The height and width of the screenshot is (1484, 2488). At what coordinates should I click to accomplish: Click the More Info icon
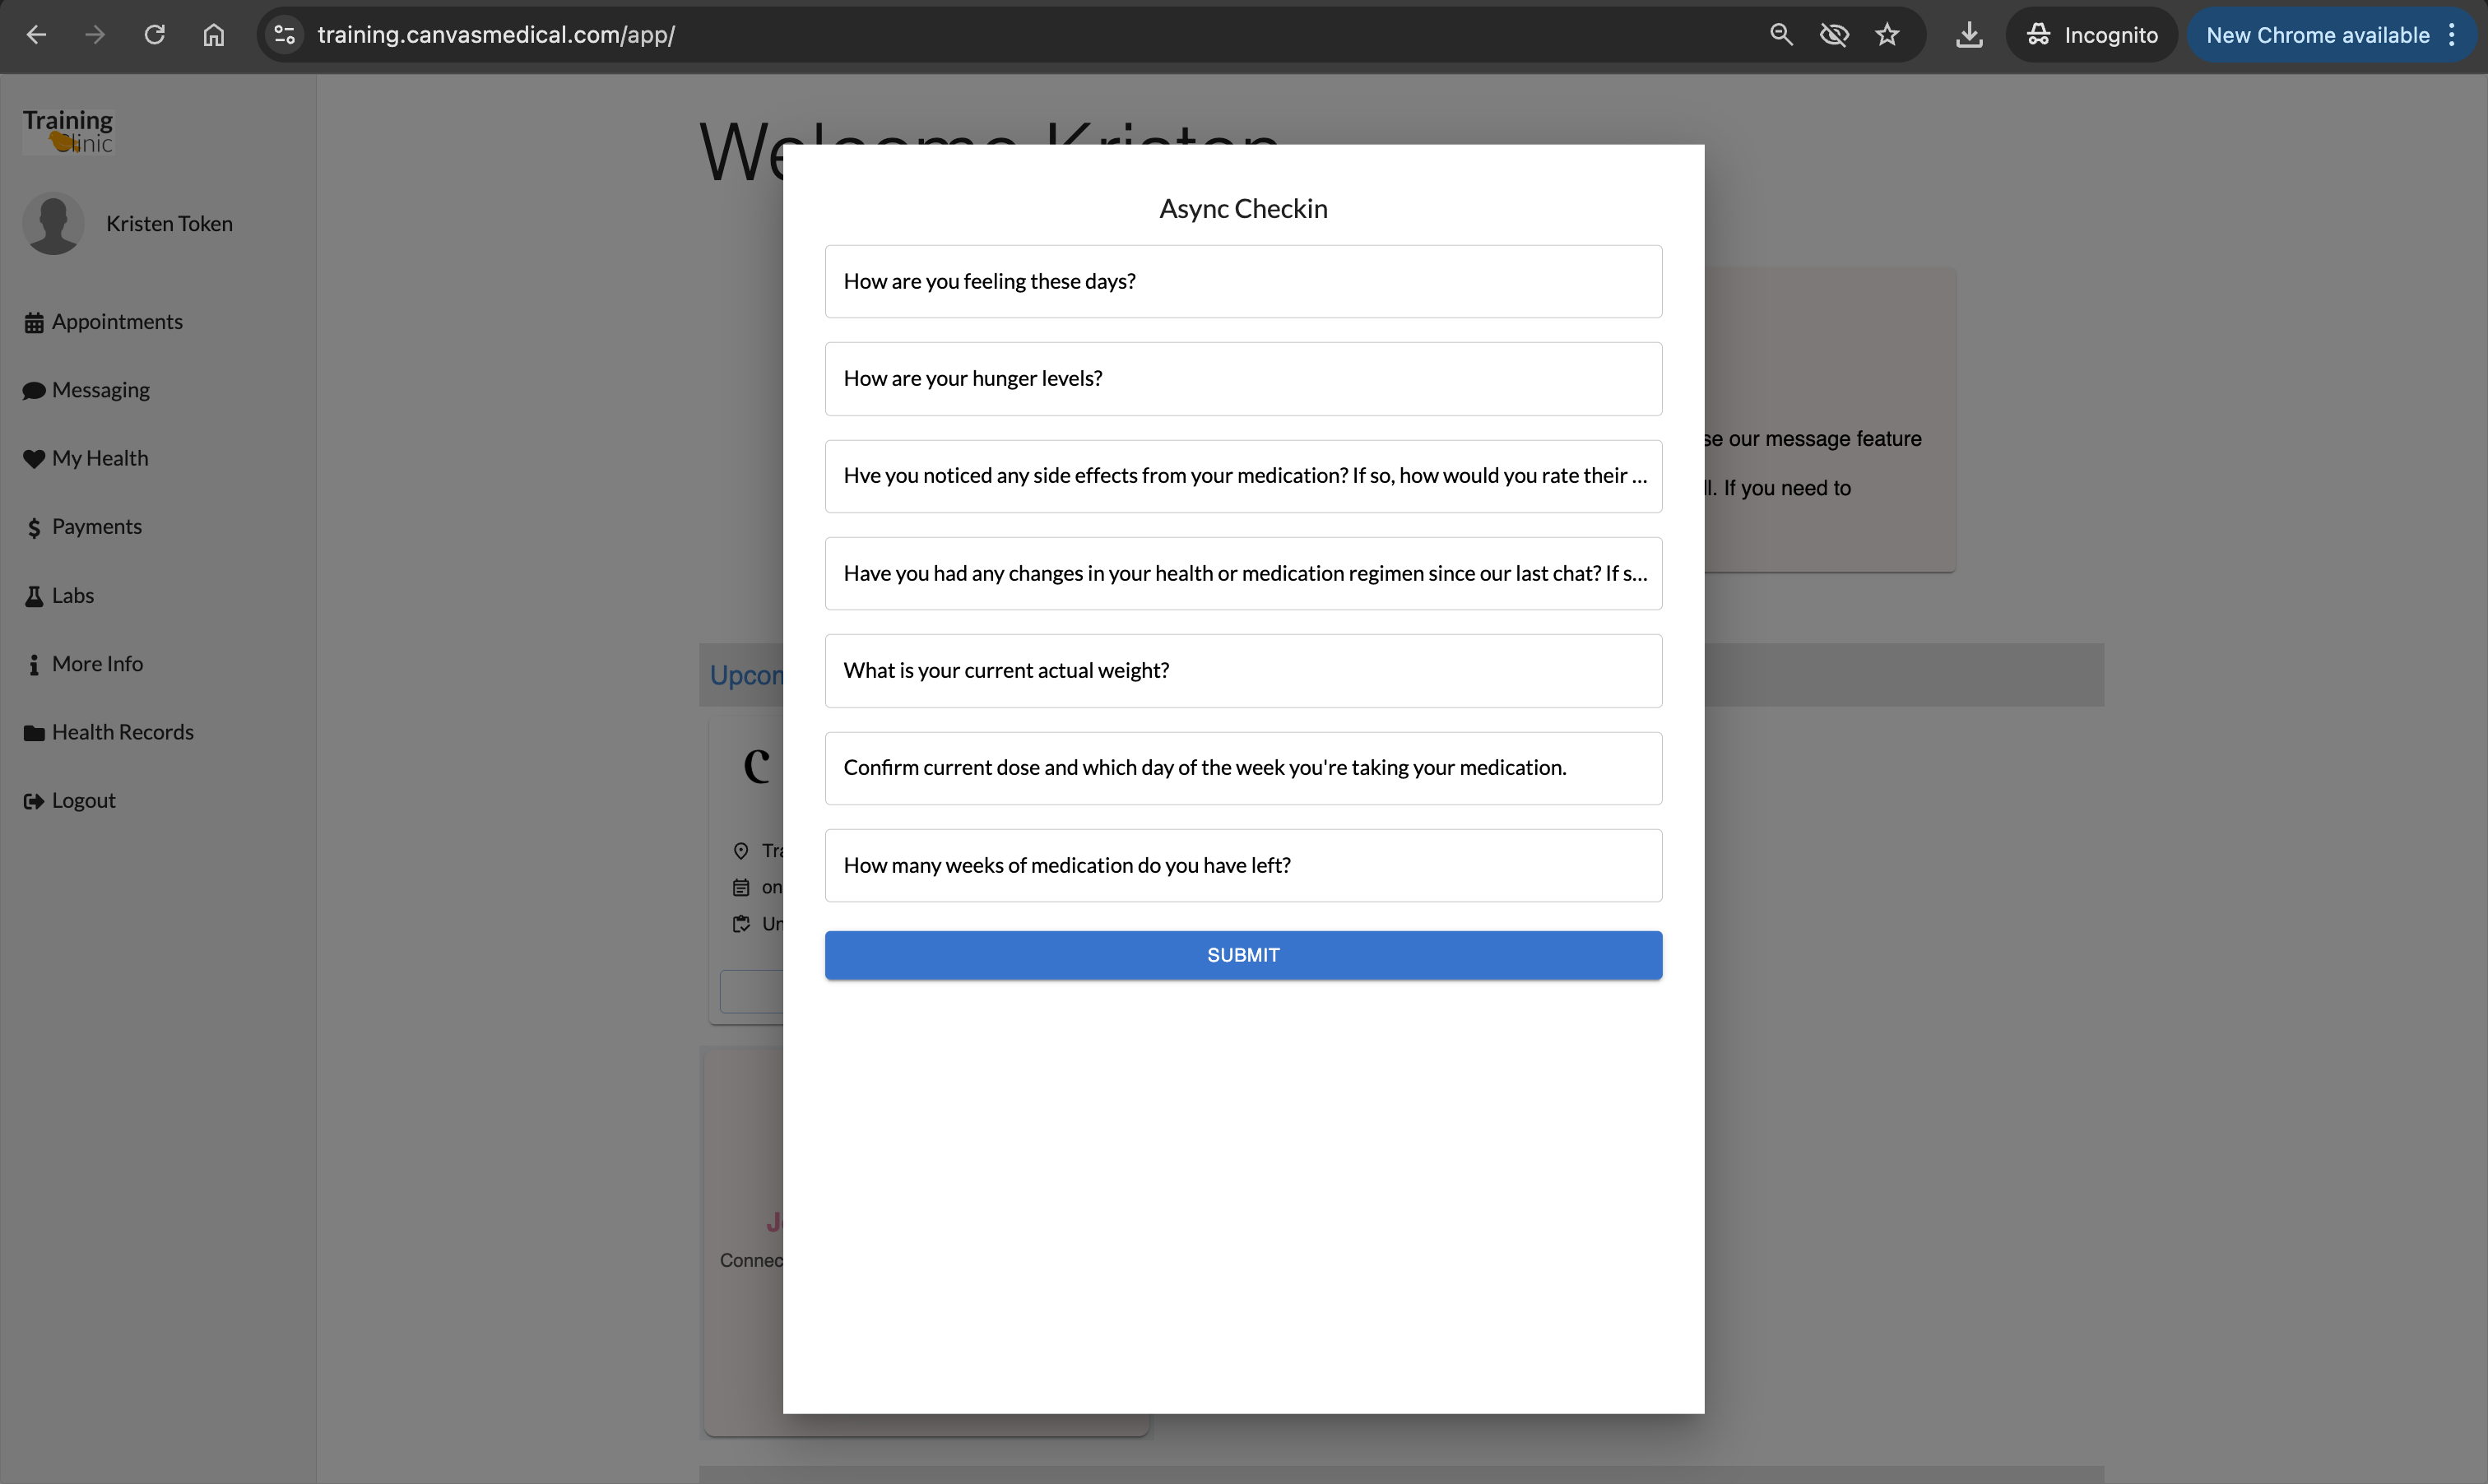click(35, 663)
